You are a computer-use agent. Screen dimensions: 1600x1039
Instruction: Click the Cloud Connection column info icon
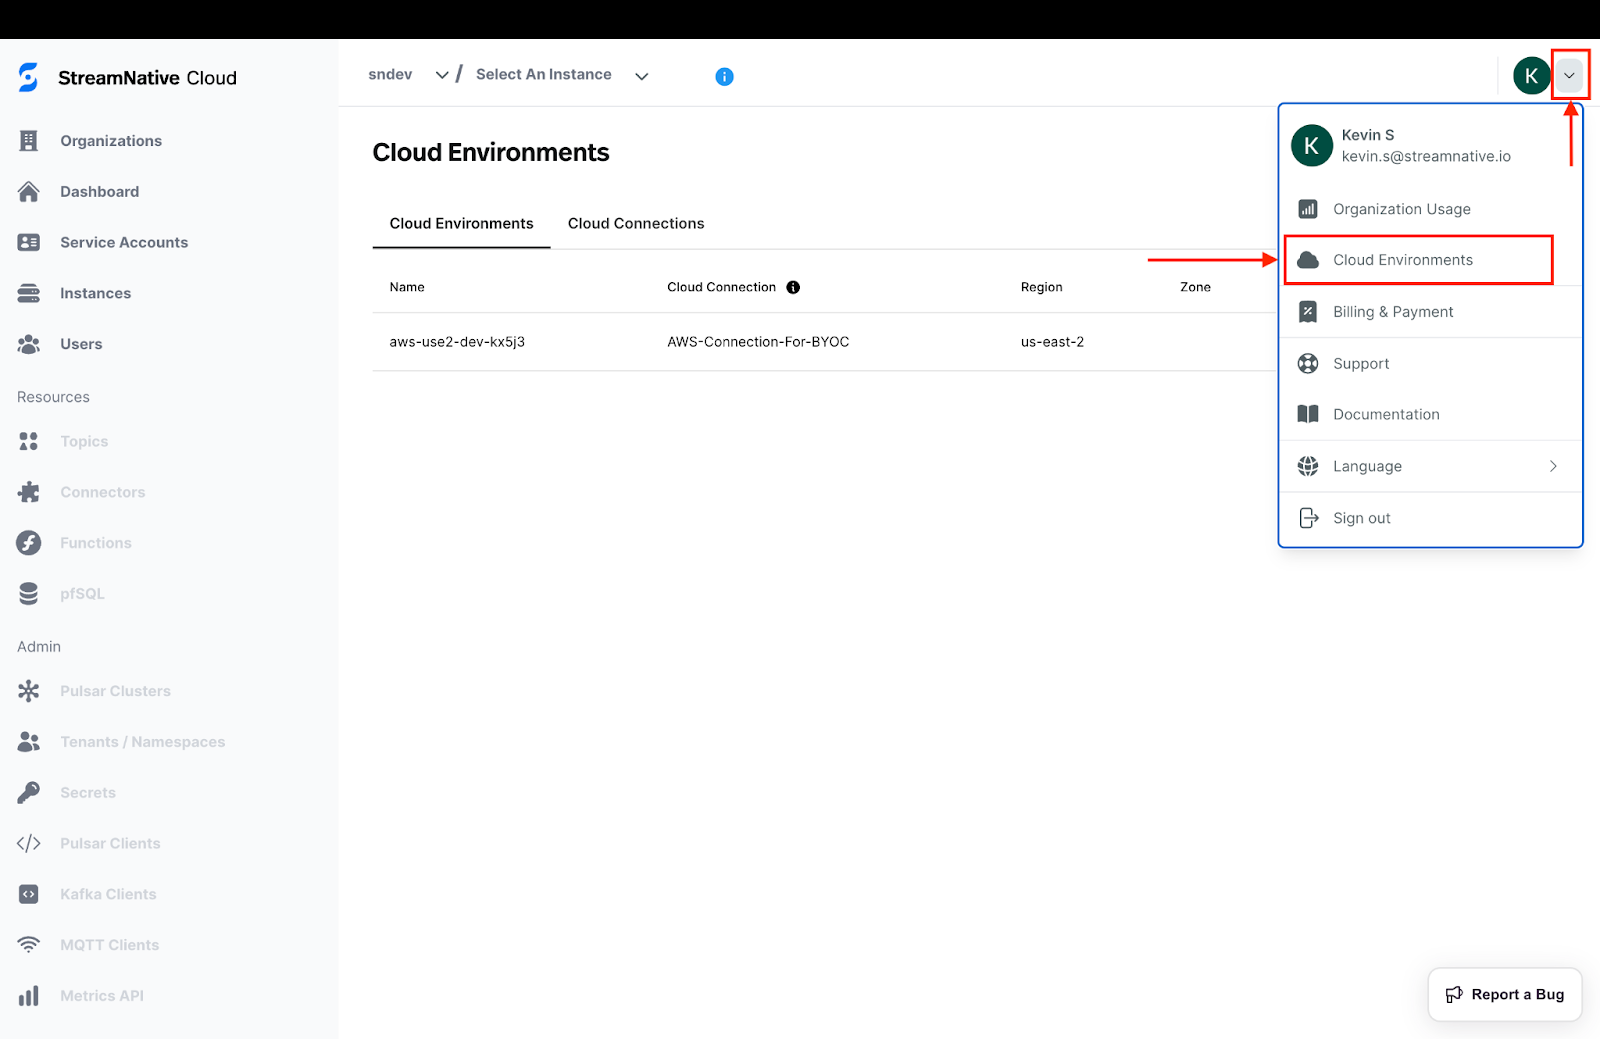(793, 287)
